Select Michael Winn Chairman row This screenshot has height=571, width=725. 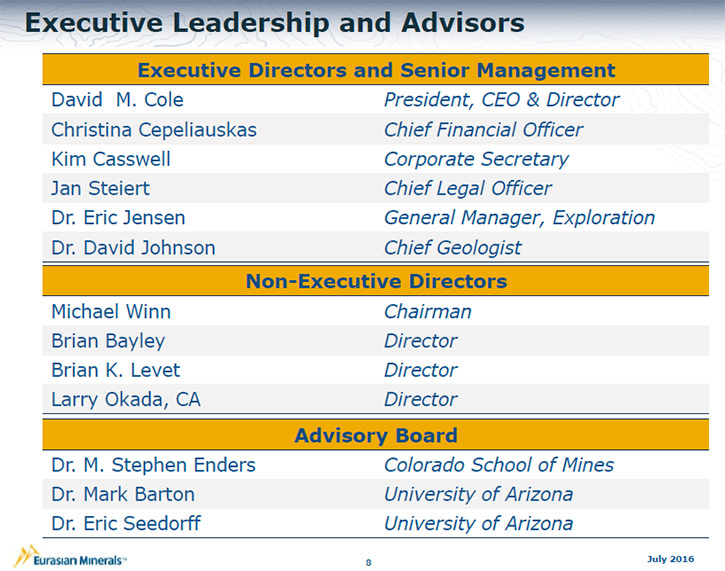coord(375,311)
